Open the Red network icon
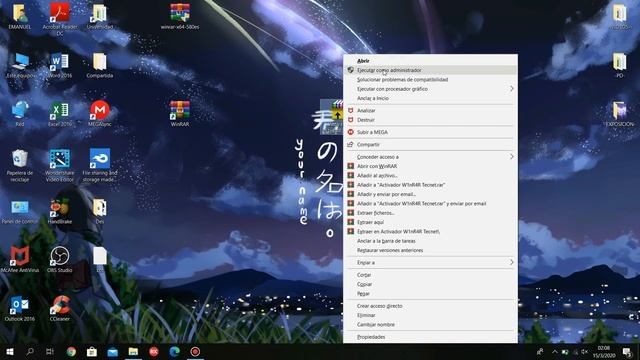640x360 pixels. (19, 113)
